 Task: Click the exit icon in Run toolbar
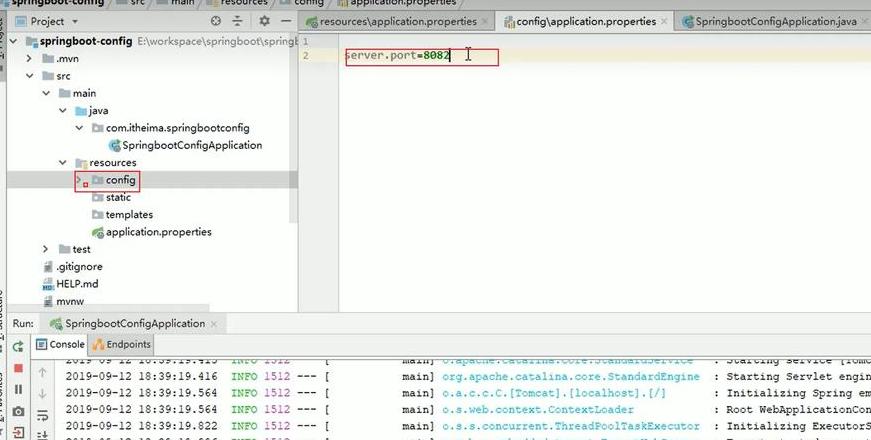18,432
